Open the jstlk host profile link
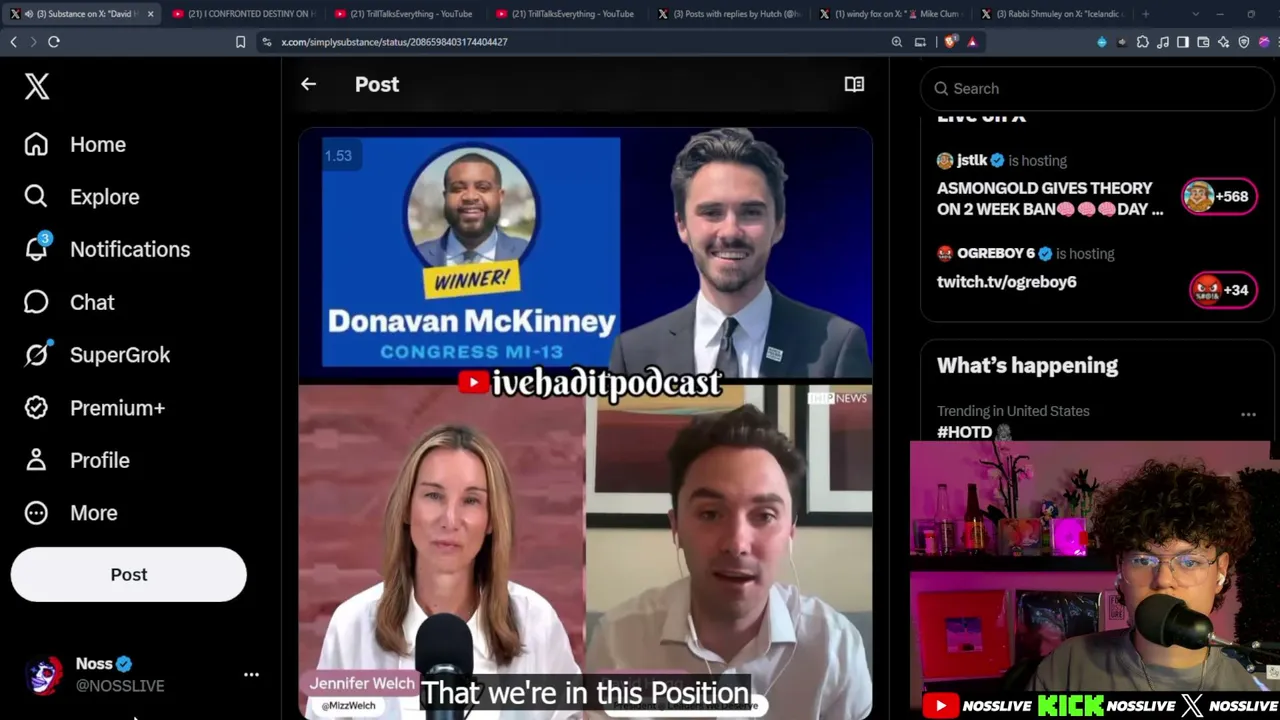This screenshot has height=720, width=1280. (972, 160)
